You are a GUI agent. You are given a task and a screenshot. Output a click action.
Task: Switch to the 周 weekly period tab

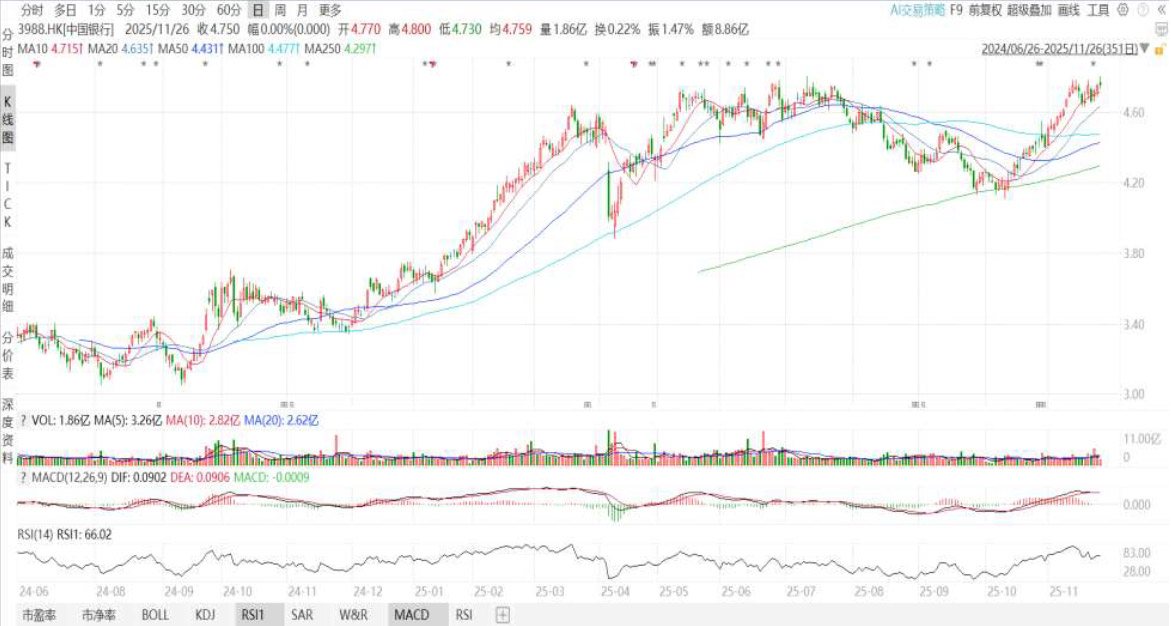coord(280,10)
